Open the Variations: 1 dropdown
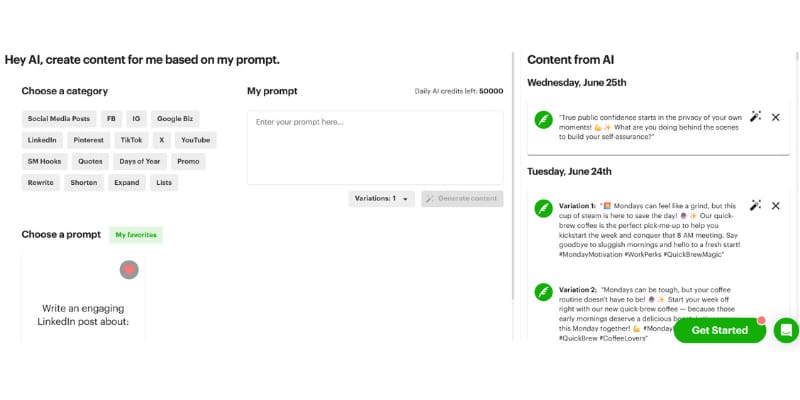Viewport: 800px width, 400px height. (381, 198)
